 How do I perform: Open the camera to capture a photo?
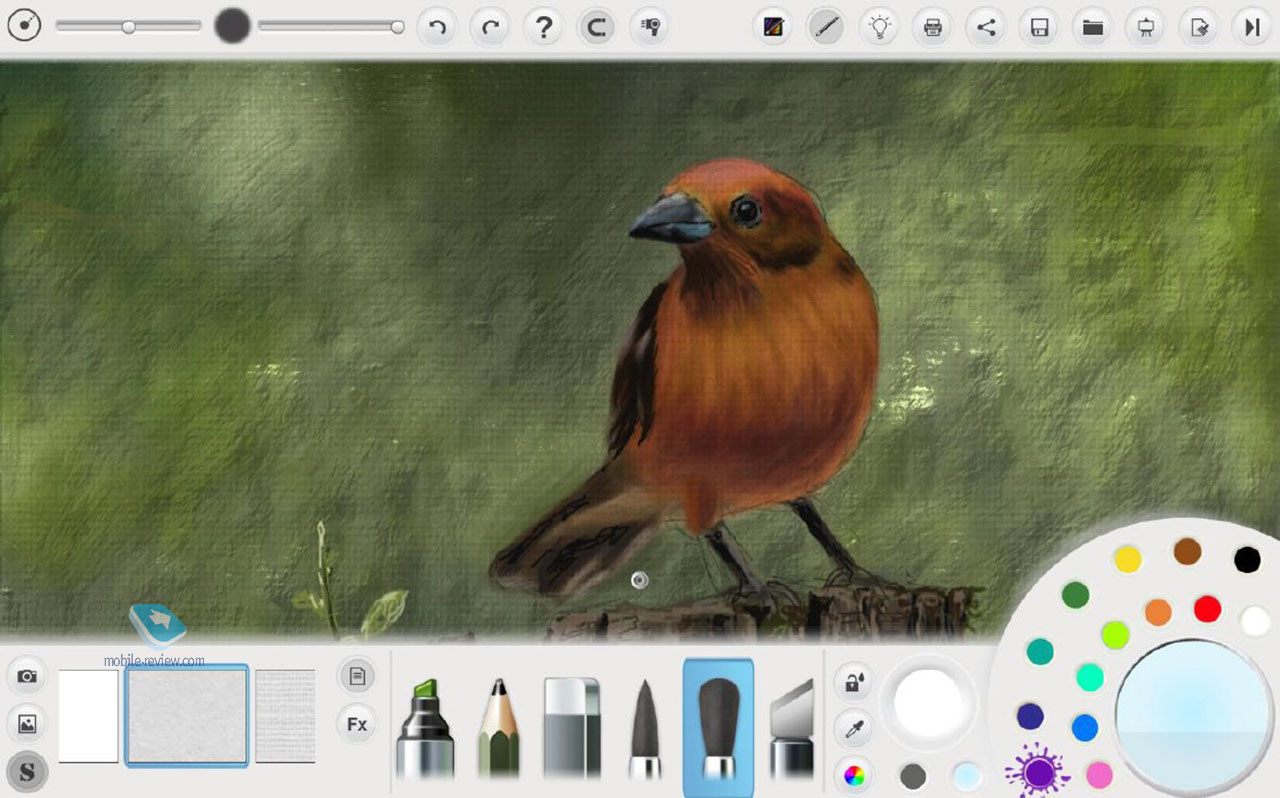[x=27, y=676]
